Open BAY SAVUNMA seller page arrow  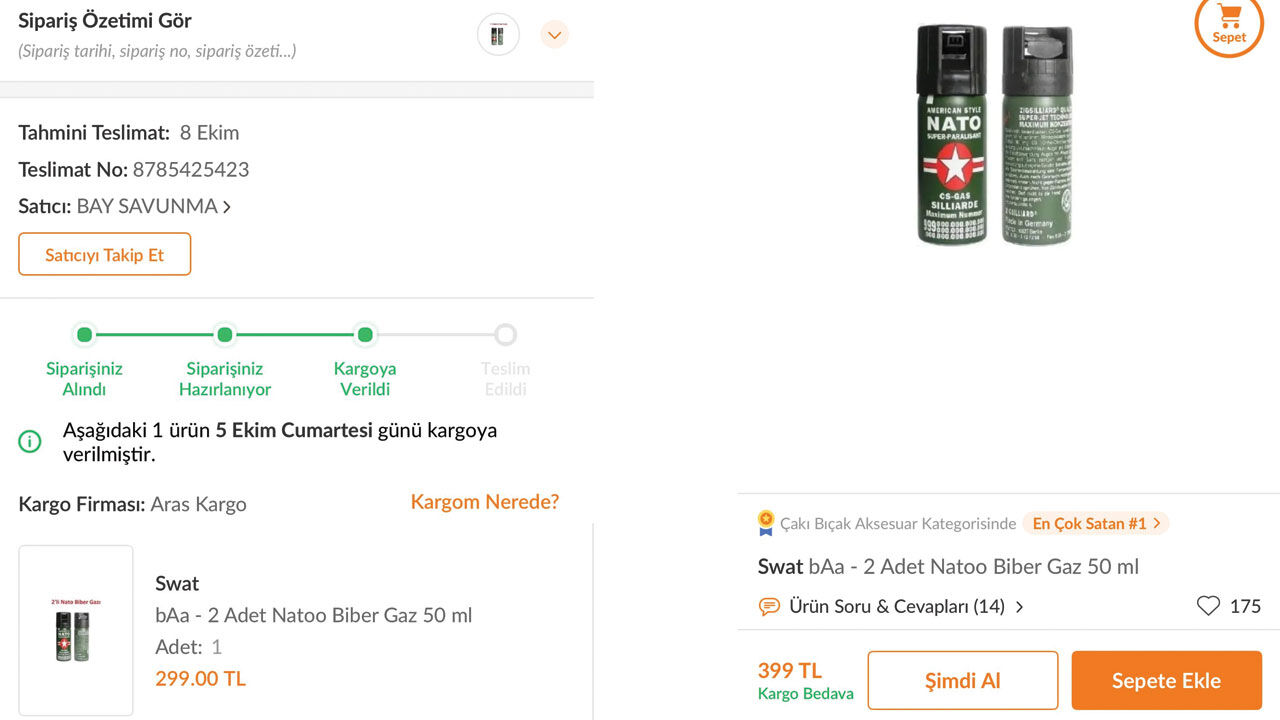pyautogui.click(x=227, y=207)
